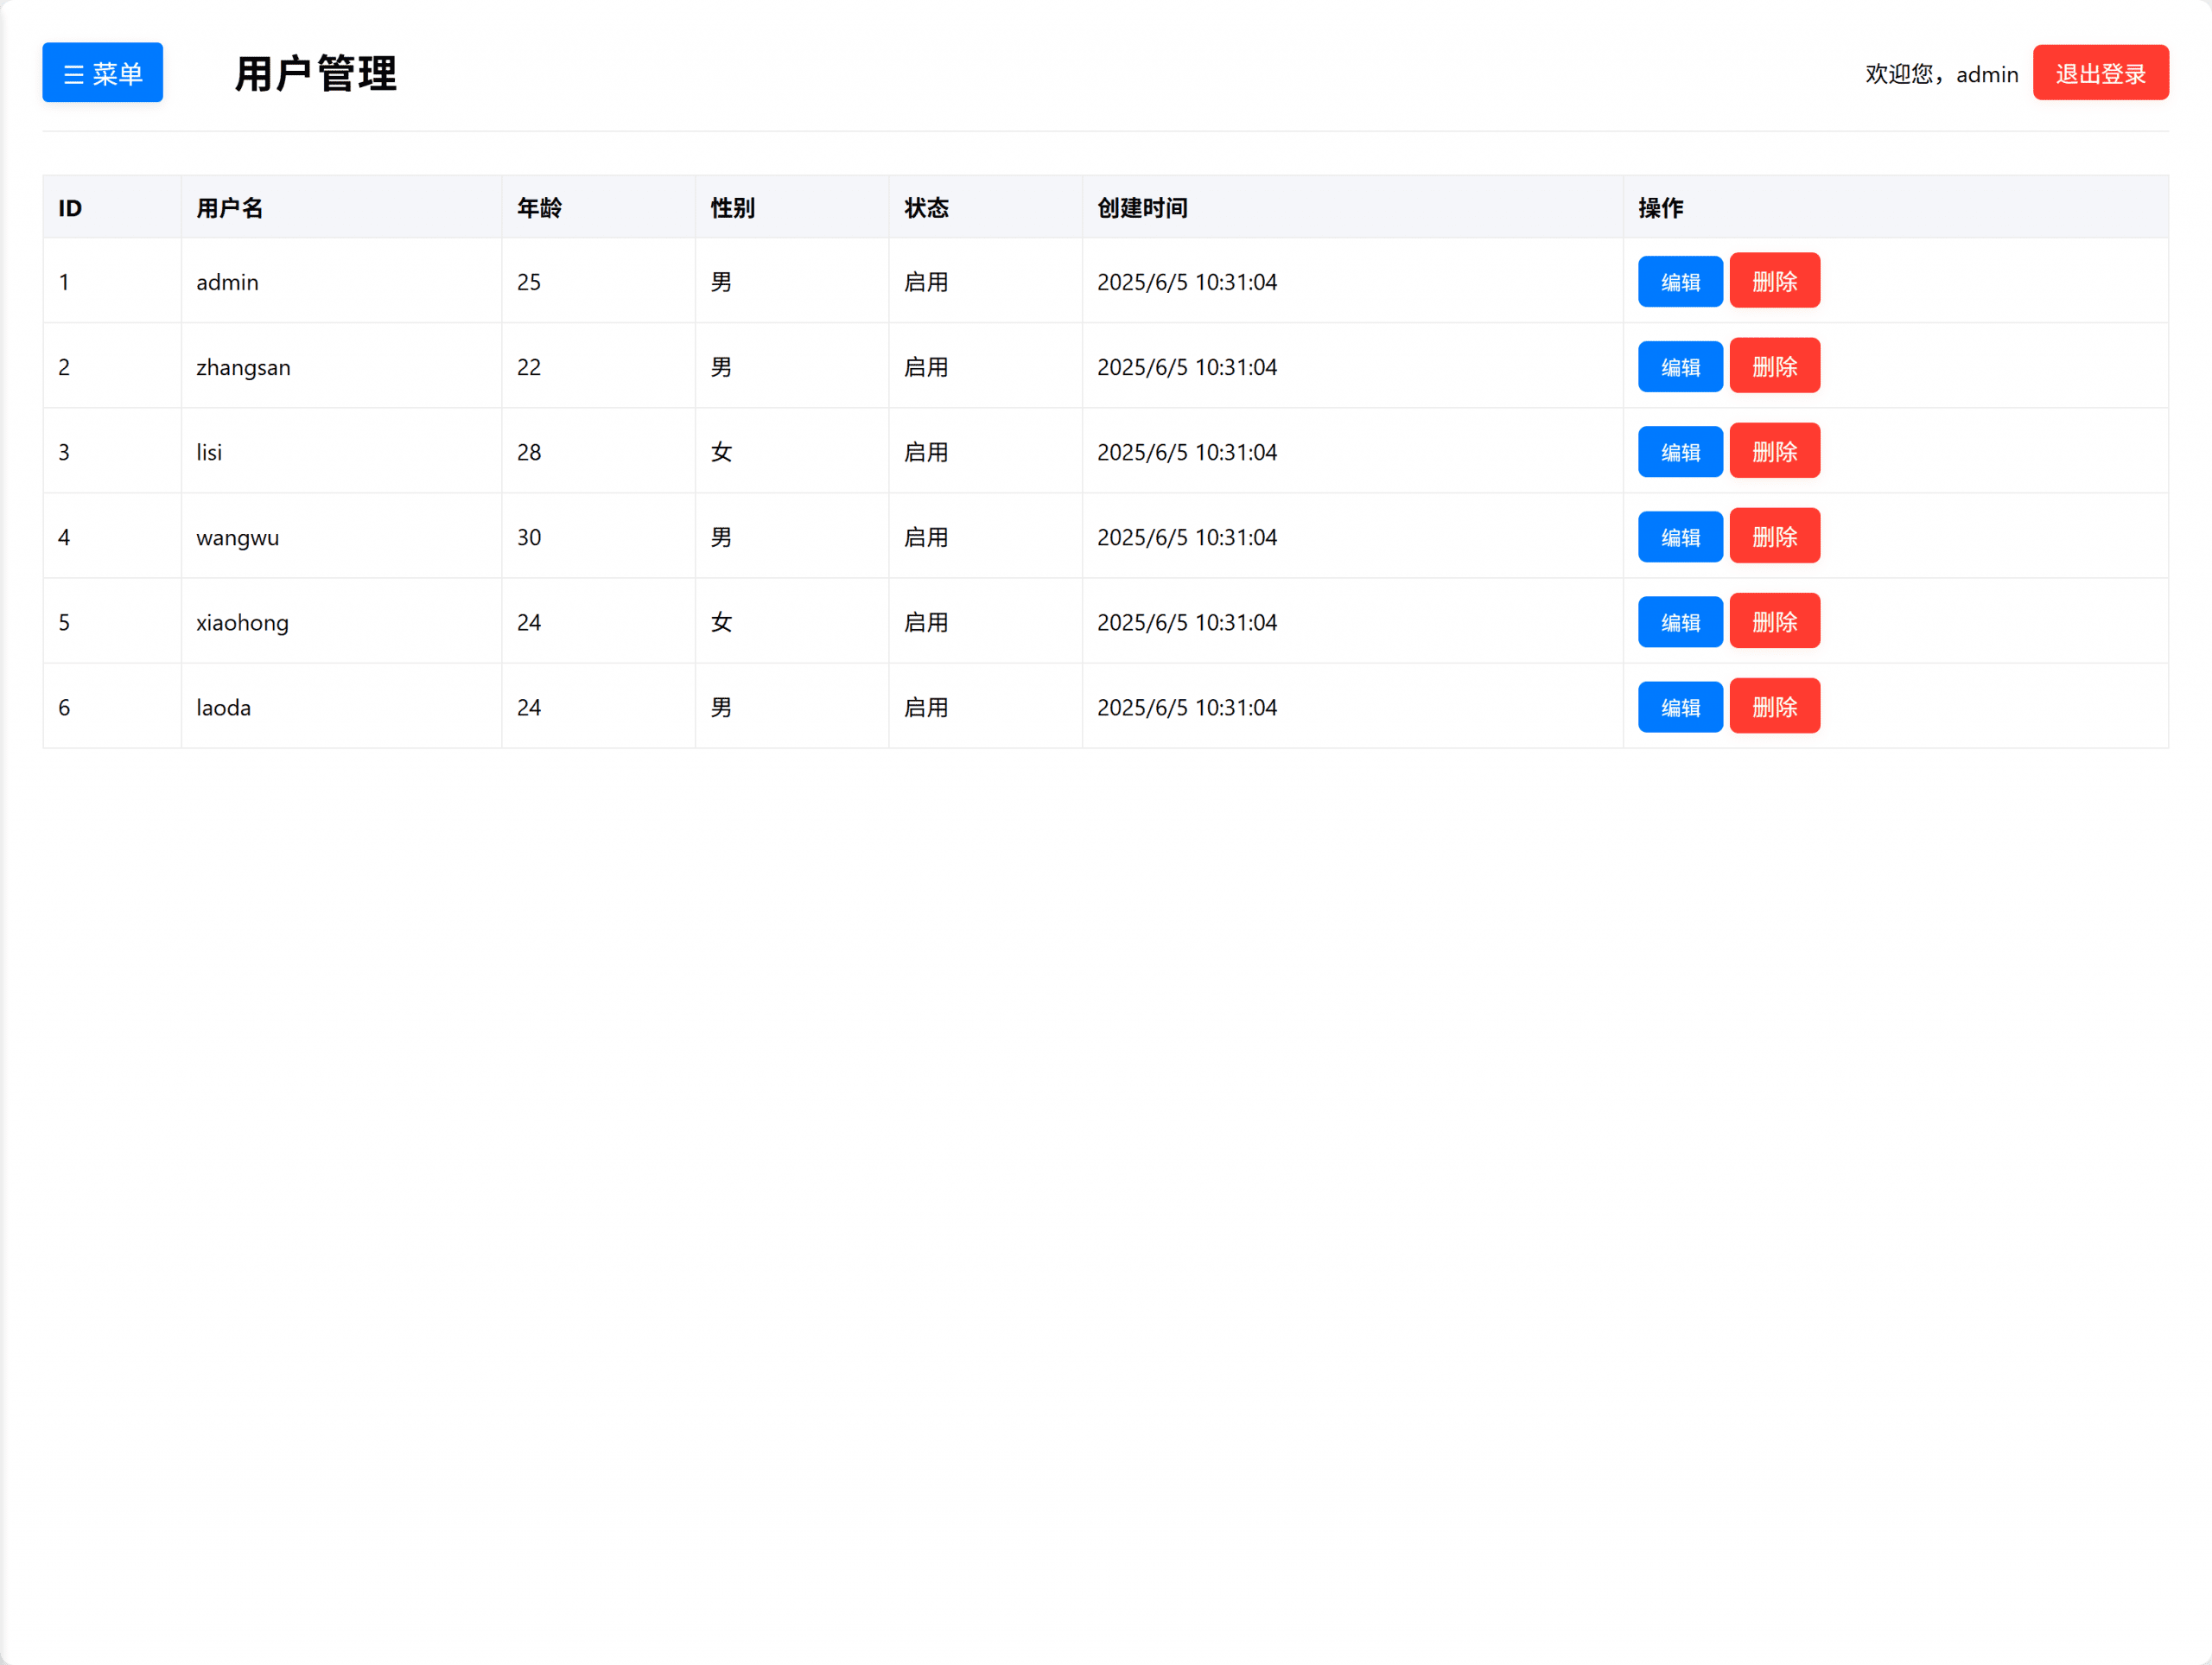Click the 用户名 column header
The height and width of the screenshot is (1665, 2212).
click(229, 207)
